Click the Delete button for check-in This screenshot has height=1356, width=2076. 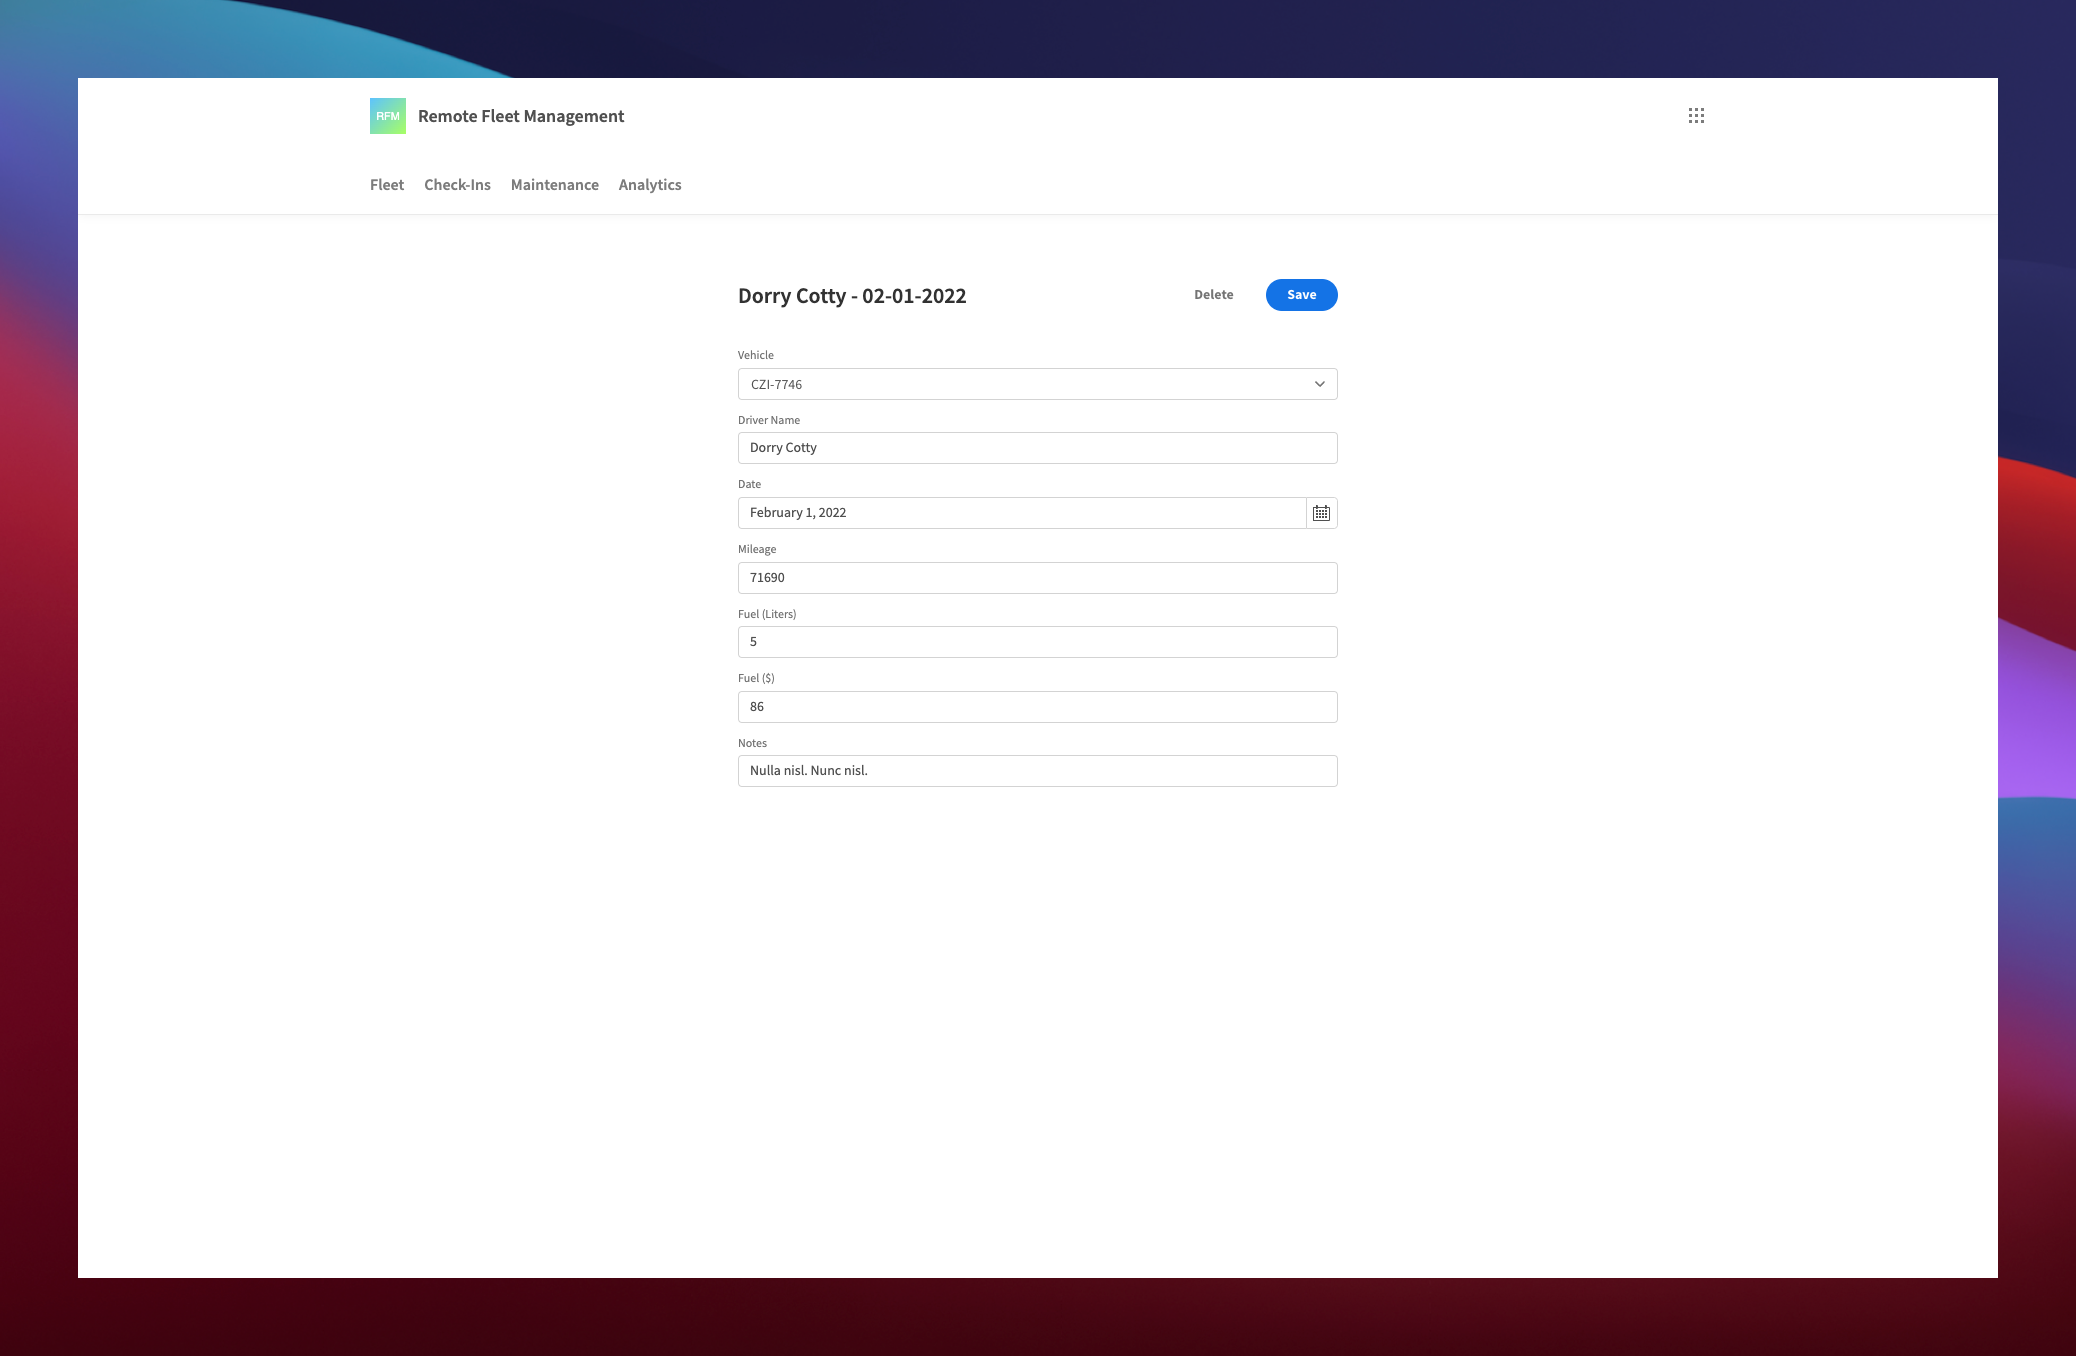1214,294
